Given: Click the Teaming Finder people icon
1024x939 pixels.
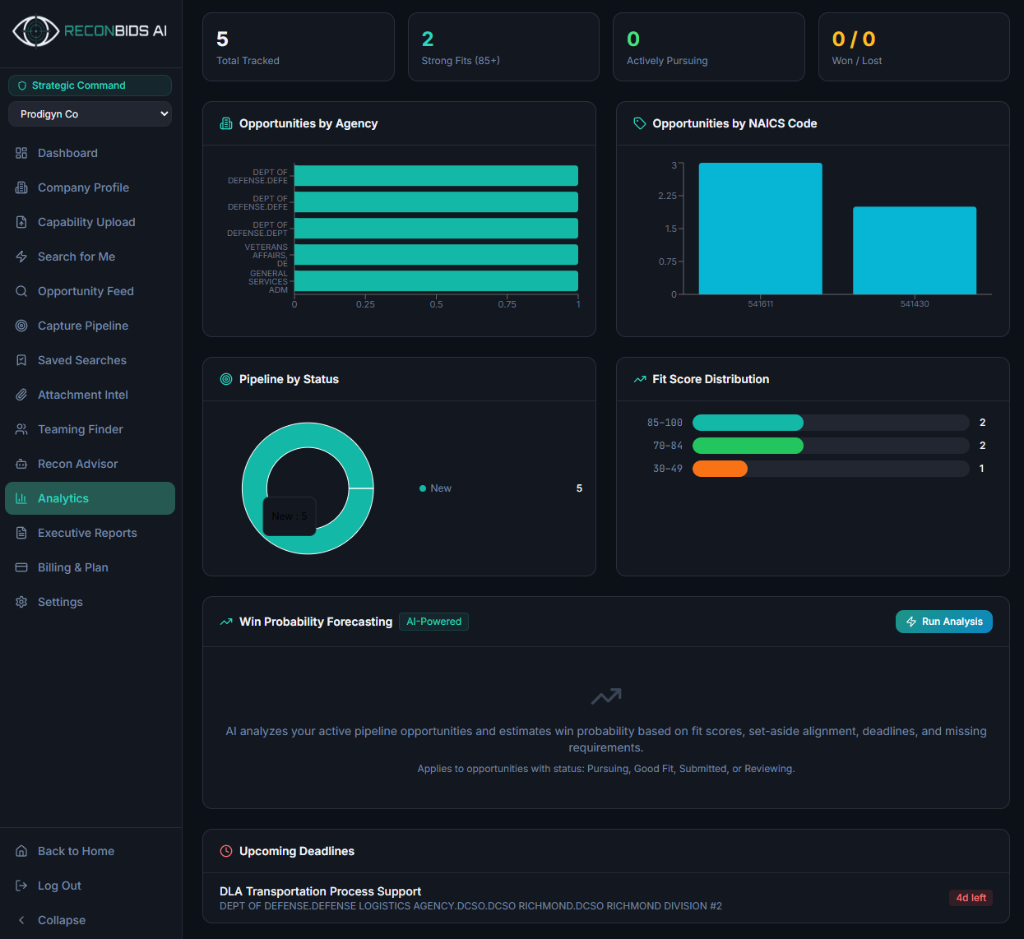Looking at the screenshot, I should [x=22, y=429].
